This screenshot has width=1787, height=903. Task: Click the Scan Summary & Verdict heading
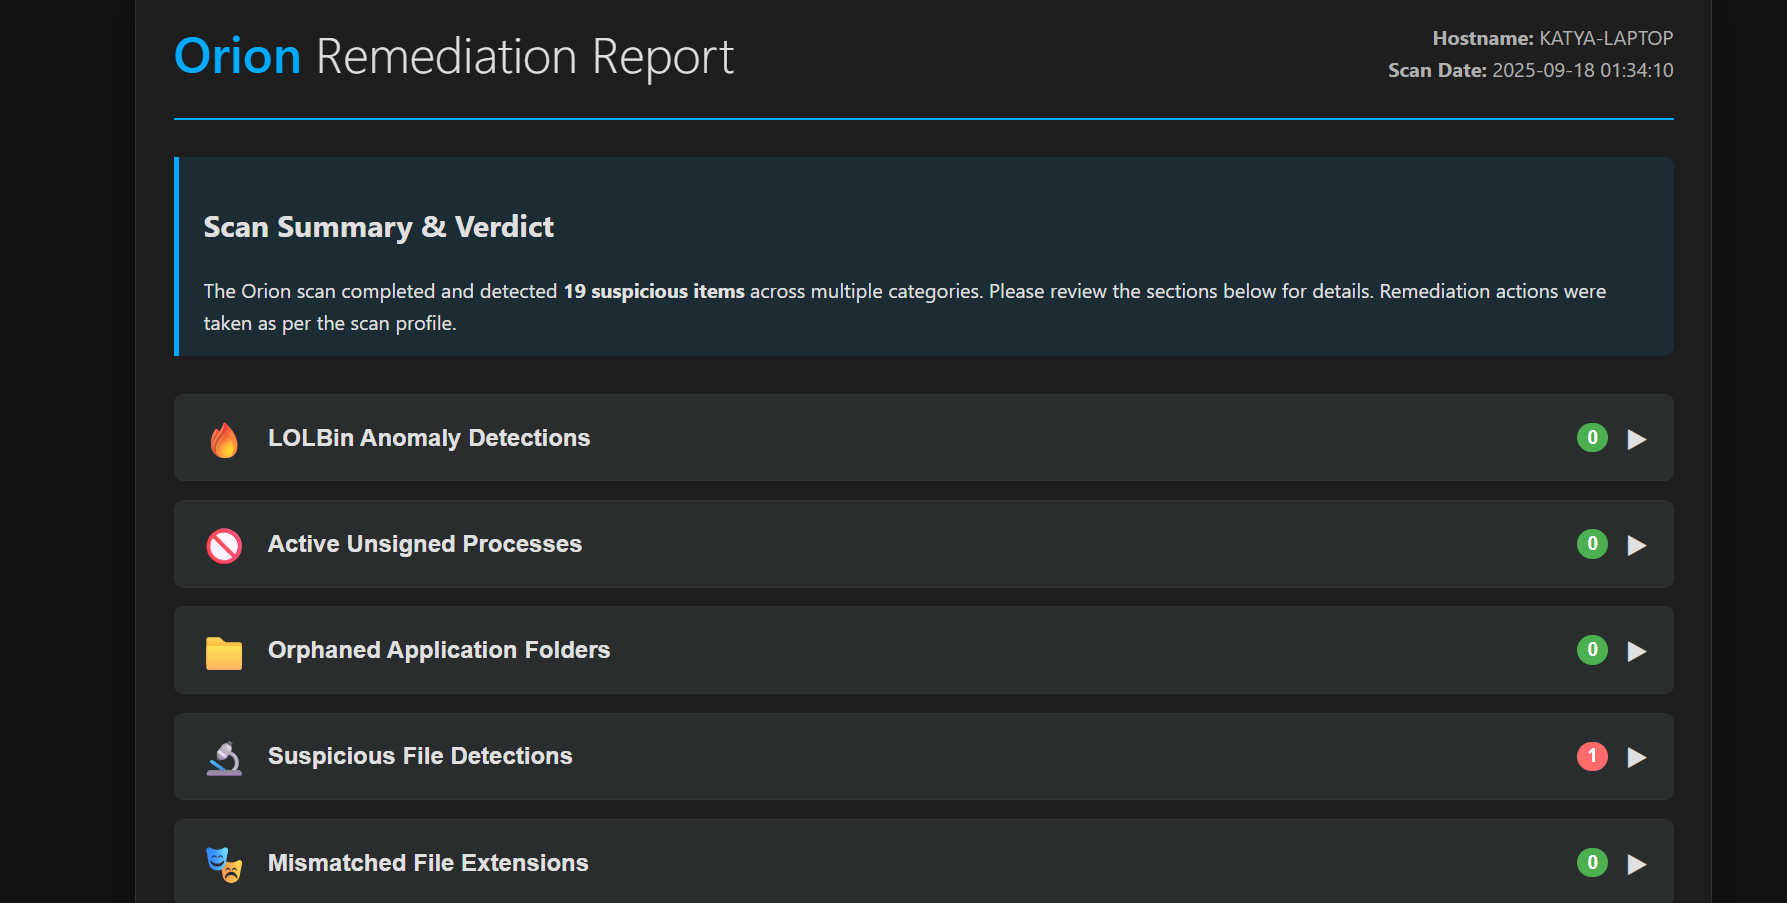tap(378, 227)
